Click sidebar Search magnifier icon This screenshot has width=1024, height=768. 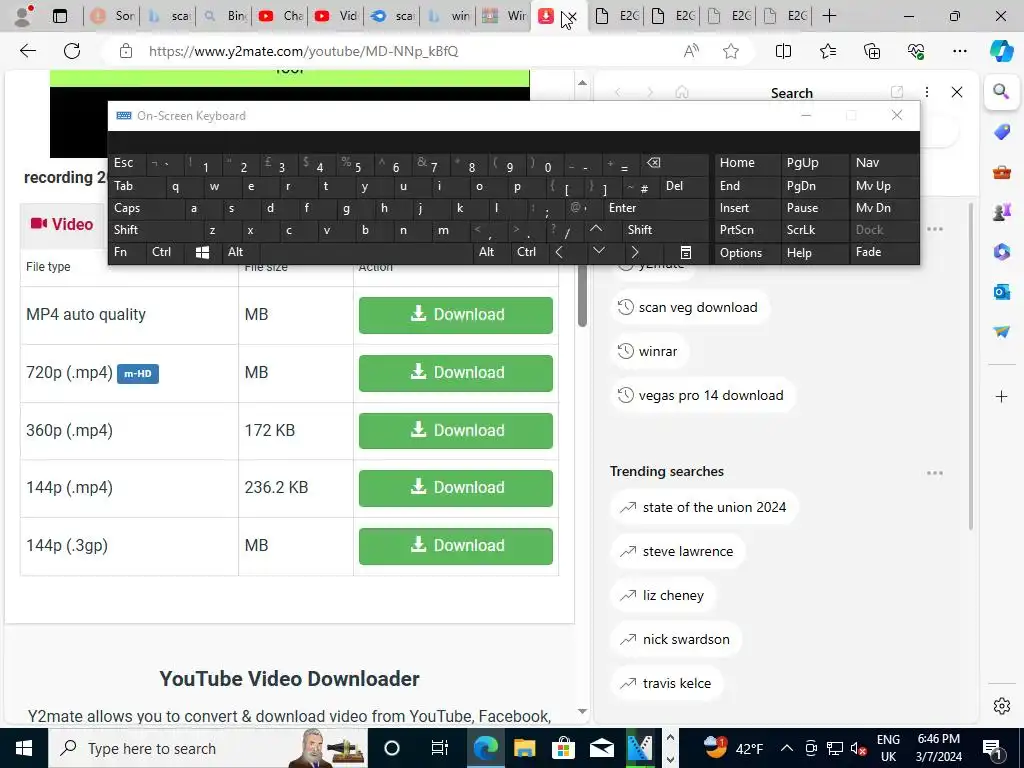point(1001,91)
